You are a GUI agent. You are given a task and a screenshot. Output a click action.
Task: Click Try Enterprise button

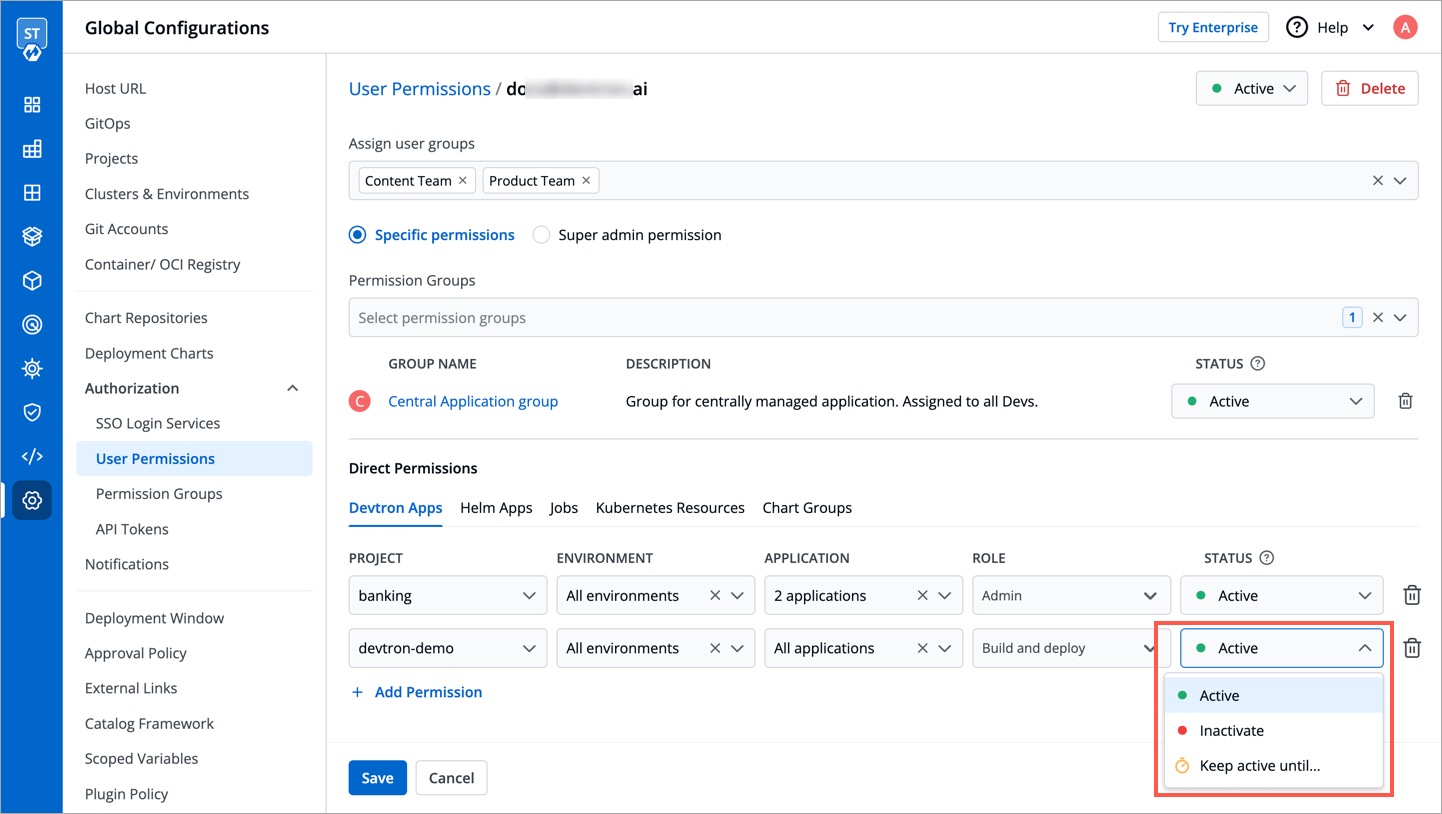(1213, 27)
